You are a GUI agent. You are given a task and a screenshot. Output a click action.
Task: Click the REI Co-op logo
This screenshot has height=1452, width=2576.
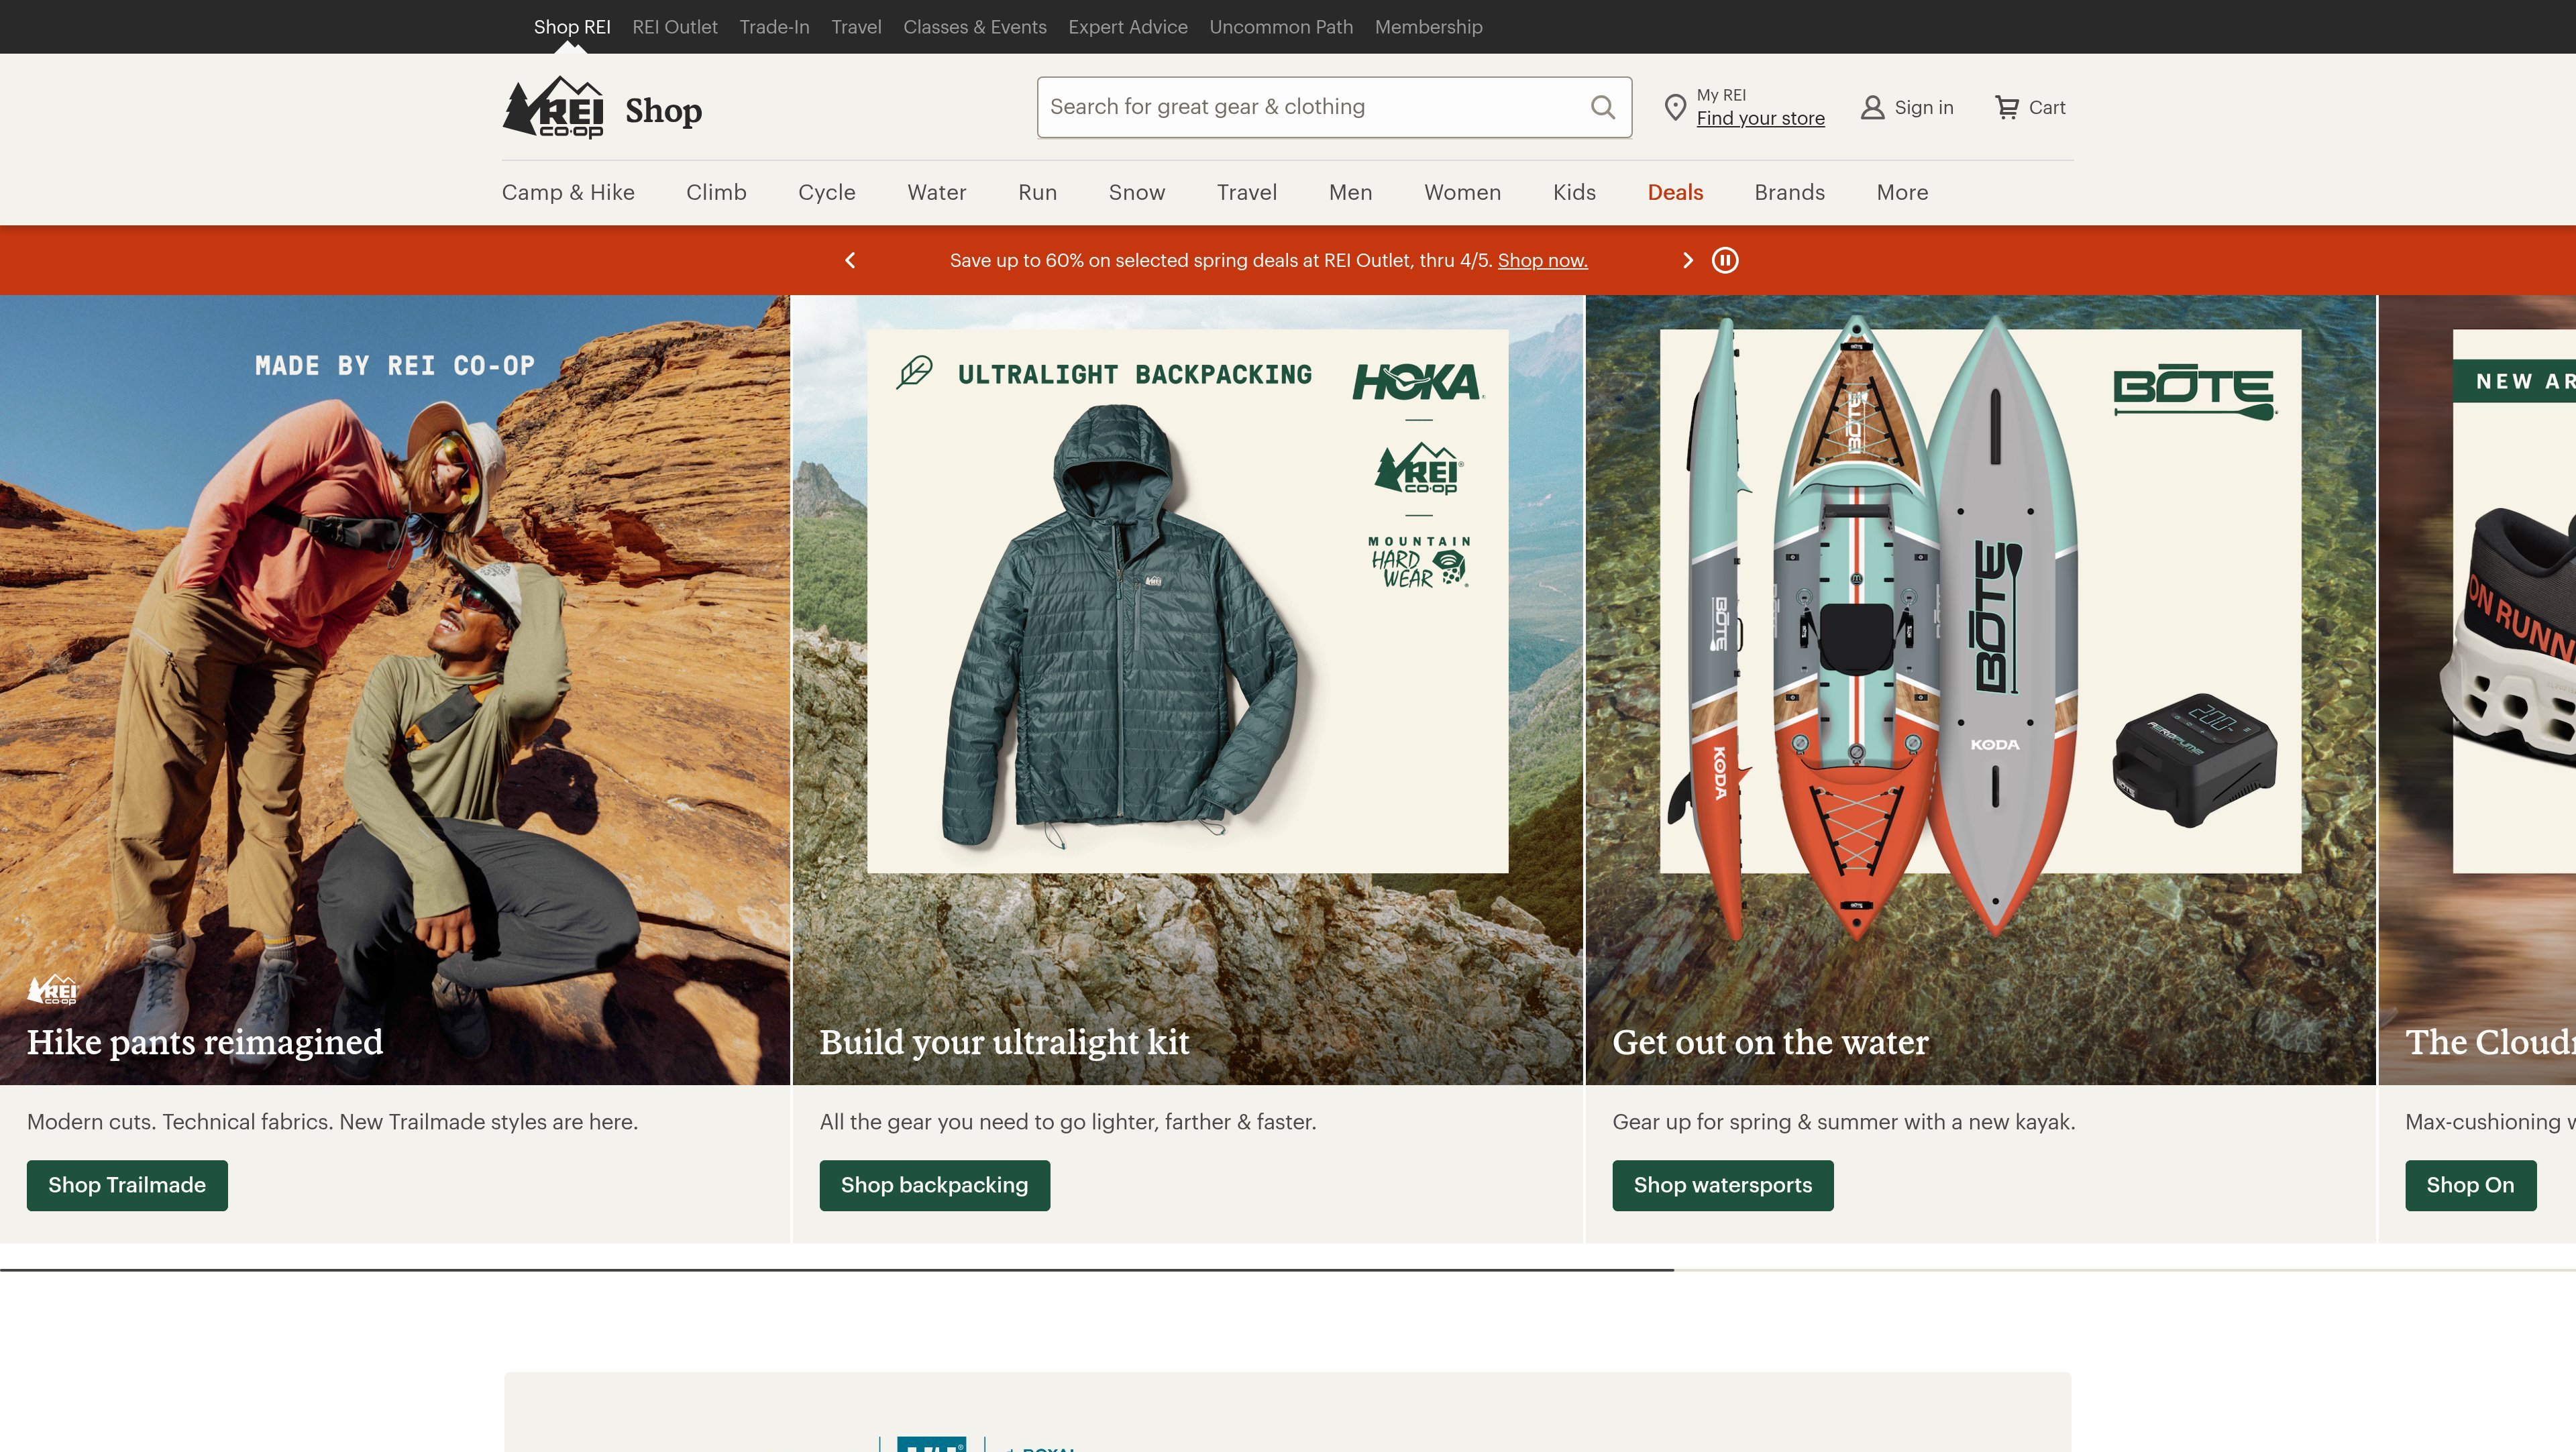pyautogui.click(x=553, y=107)
